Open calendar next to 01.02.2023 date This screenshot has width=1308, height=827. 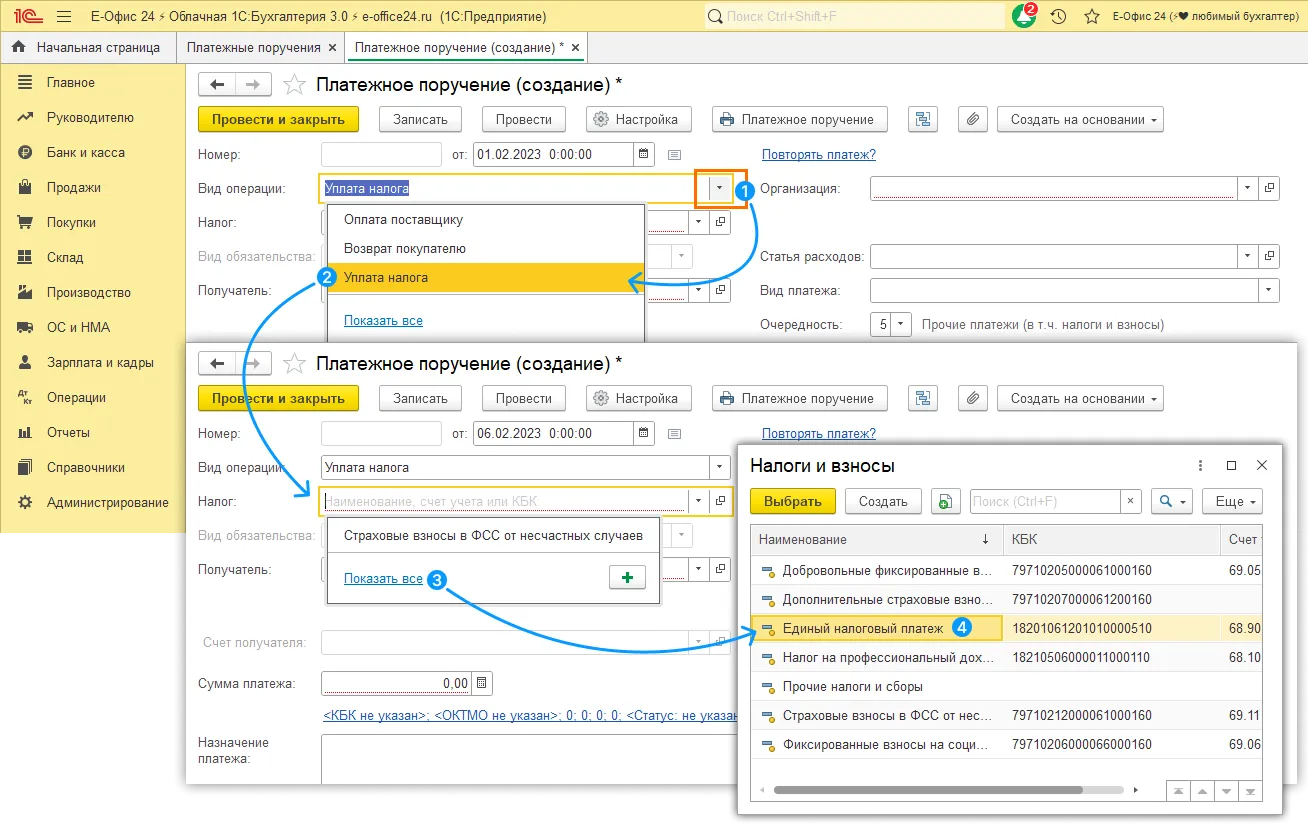[645, 154]
